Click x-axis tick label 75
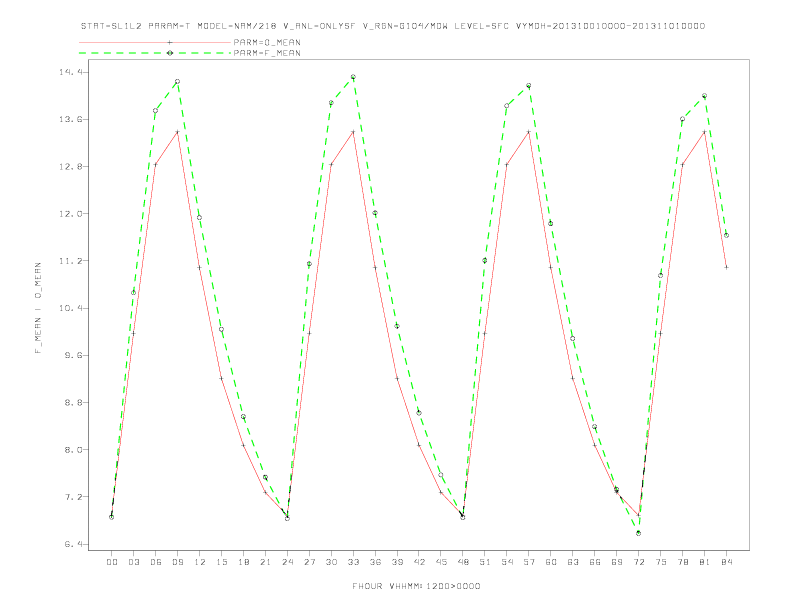The width and height of the screenshot is (792, 612). [x=661, y=562]
